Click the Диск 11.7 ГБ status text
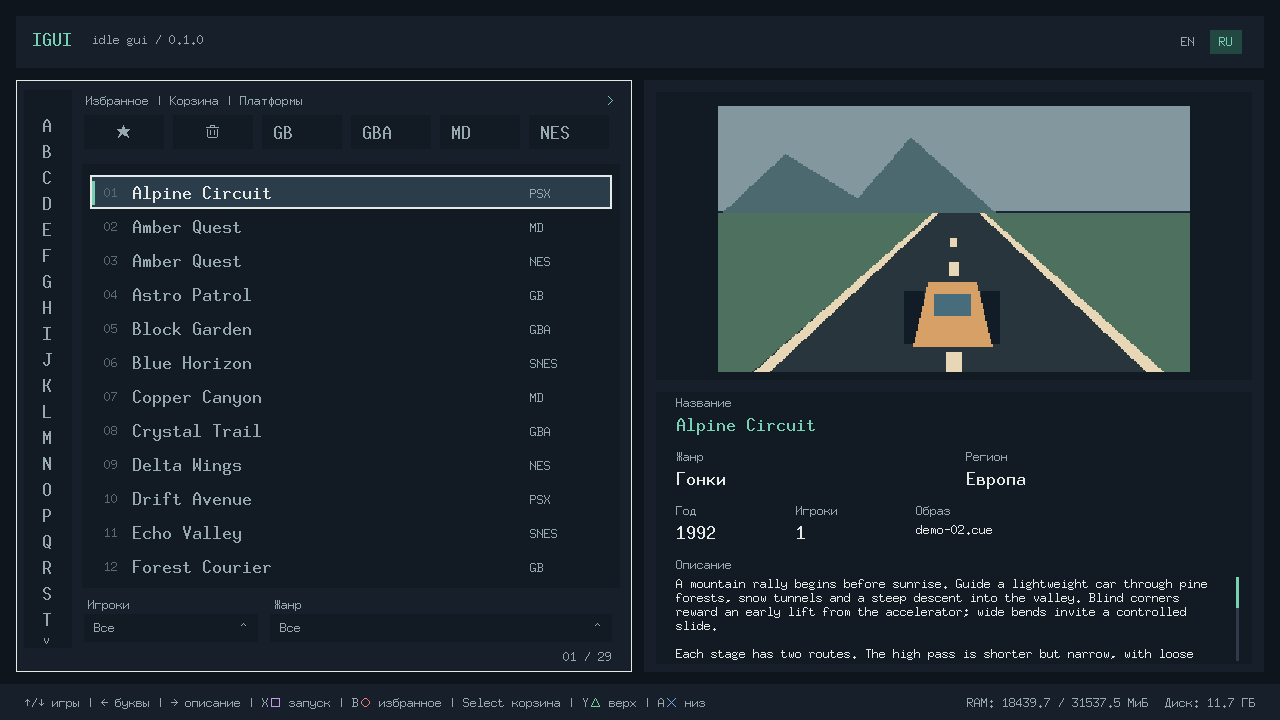 click(x=1210, y=703)
